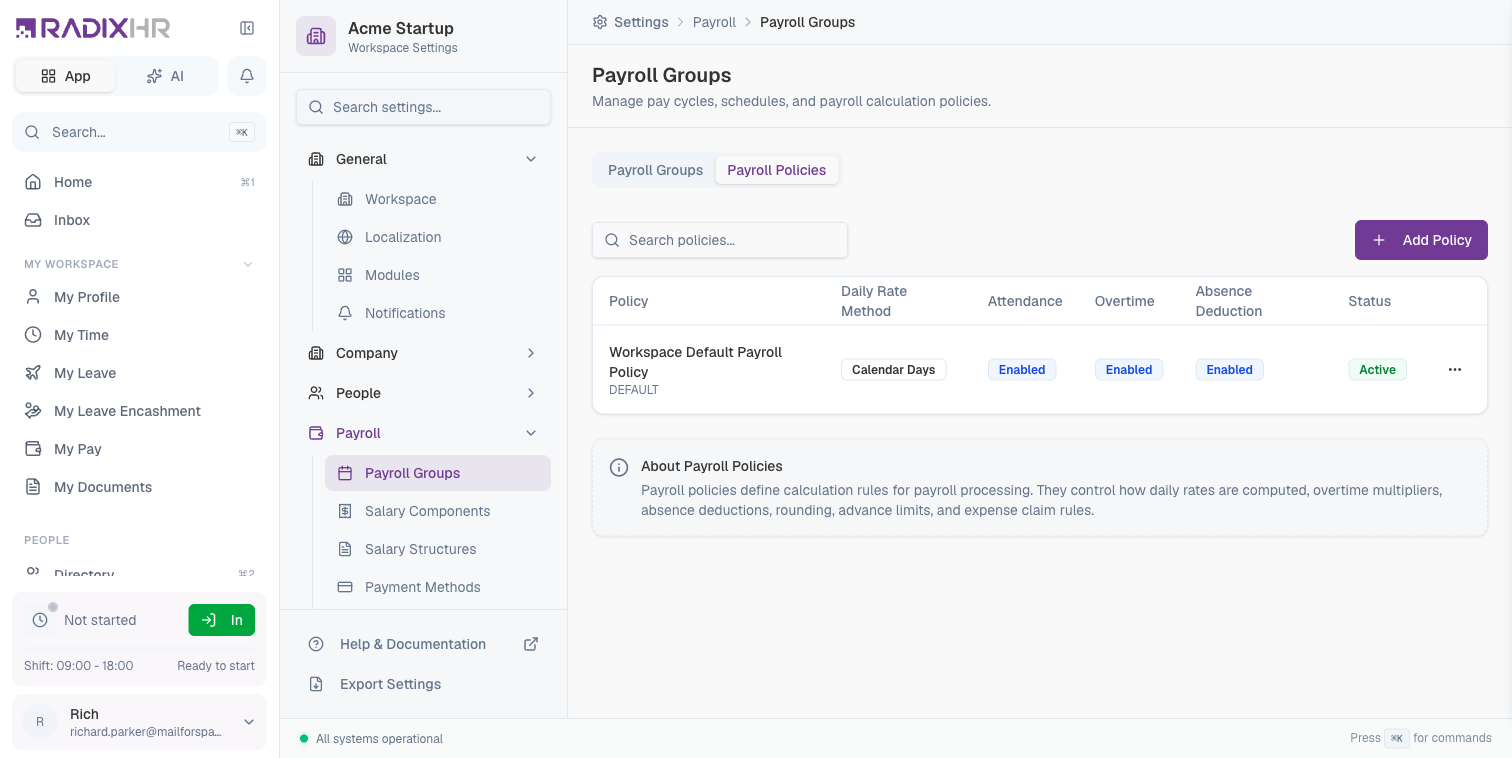The width and height of the screenshot is (1512, 758).
Task: Click the Help & Documentation external link icon
Action: (531, 644)
